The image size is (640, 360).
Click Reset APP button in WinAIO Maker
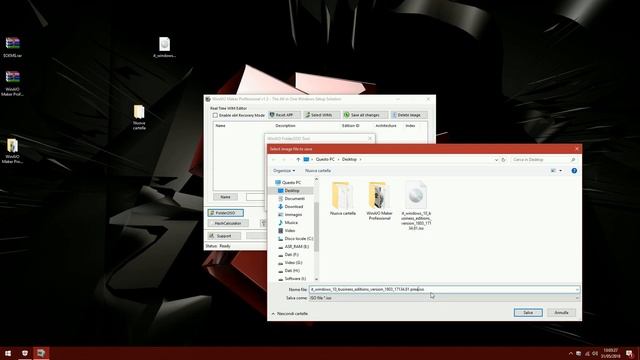coord(284,115)
